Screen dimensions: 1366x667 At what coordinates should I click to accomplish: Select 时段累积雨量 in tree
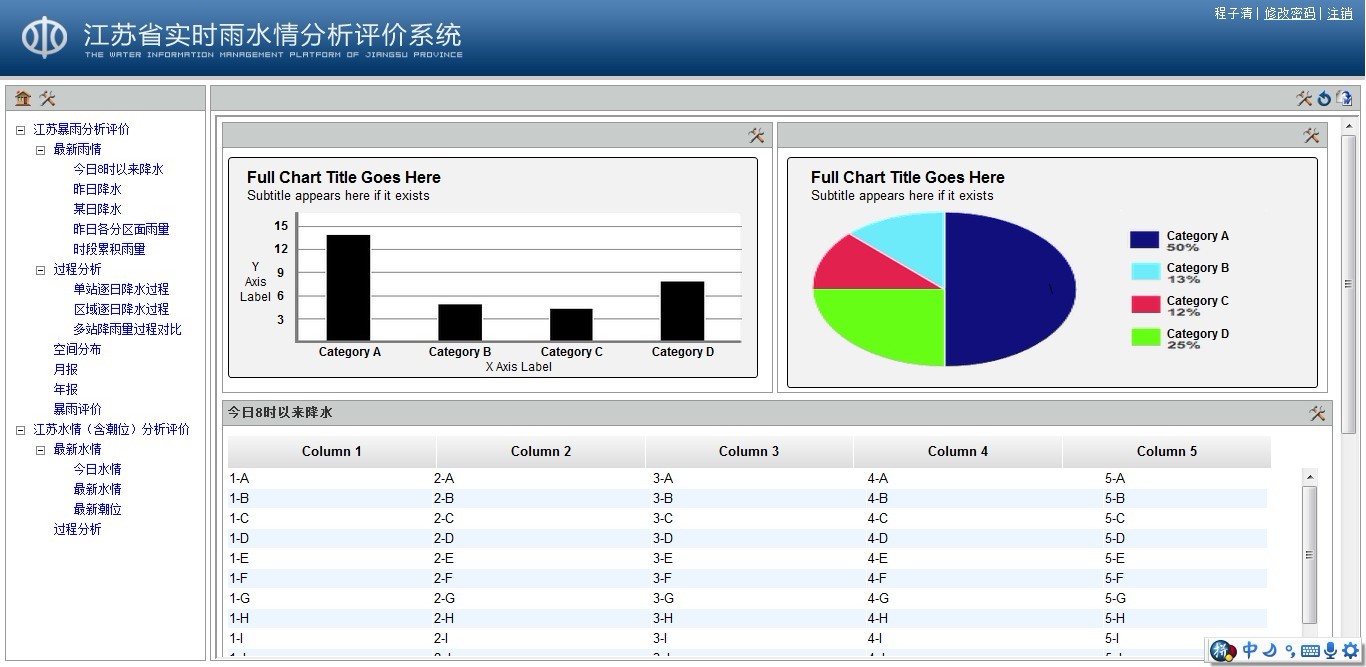point(109,249)
